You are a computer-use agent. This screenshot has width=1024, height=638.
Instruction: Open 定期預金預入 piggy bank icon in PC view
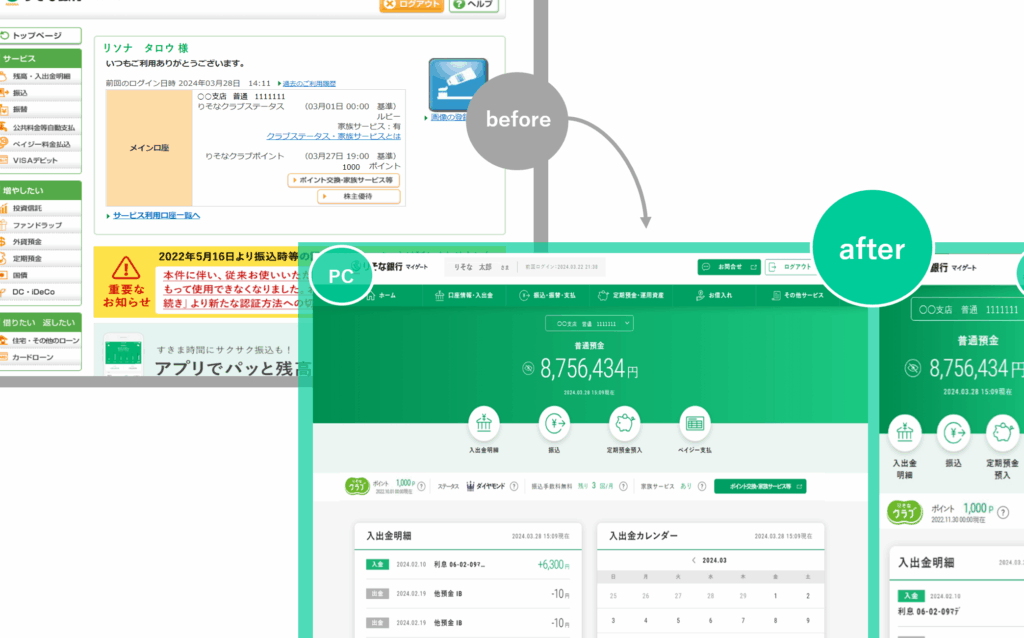point(624,423)
